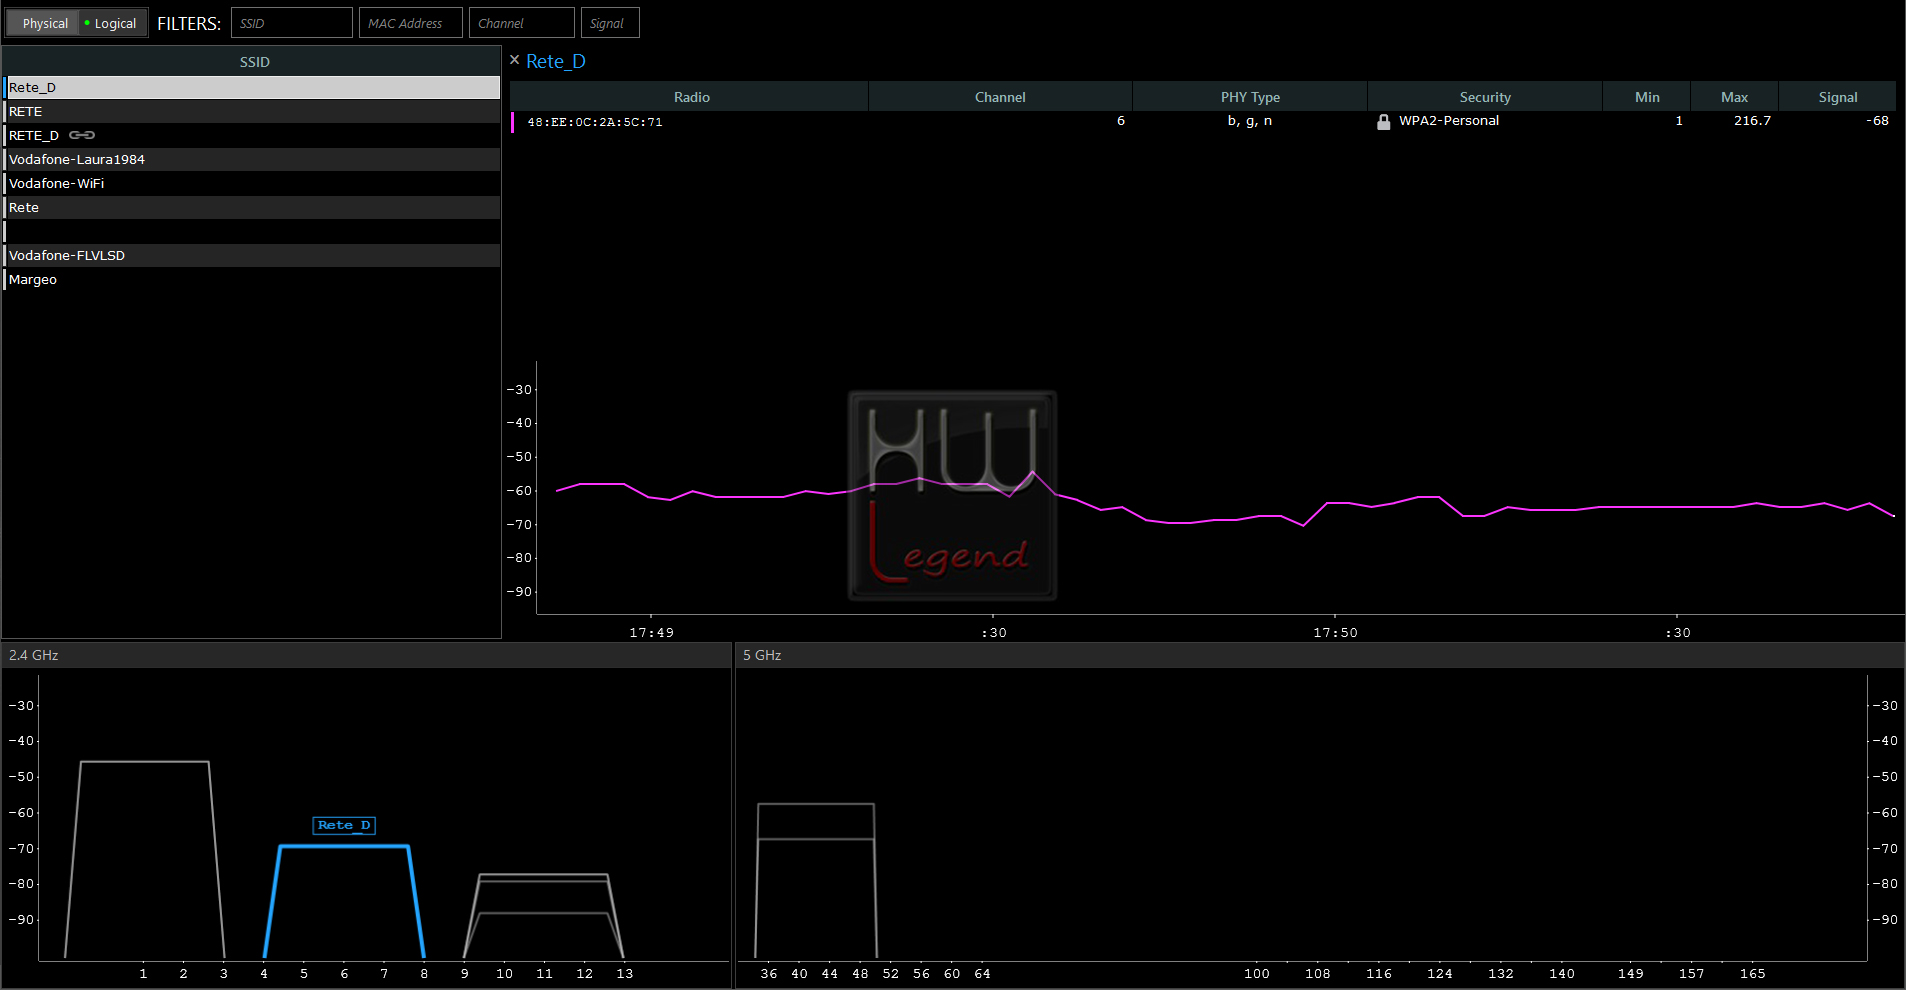Viewport: 1906px width, 990px height.
Task: Click the 5 GHz panel header
Action: coord(1320,655)
